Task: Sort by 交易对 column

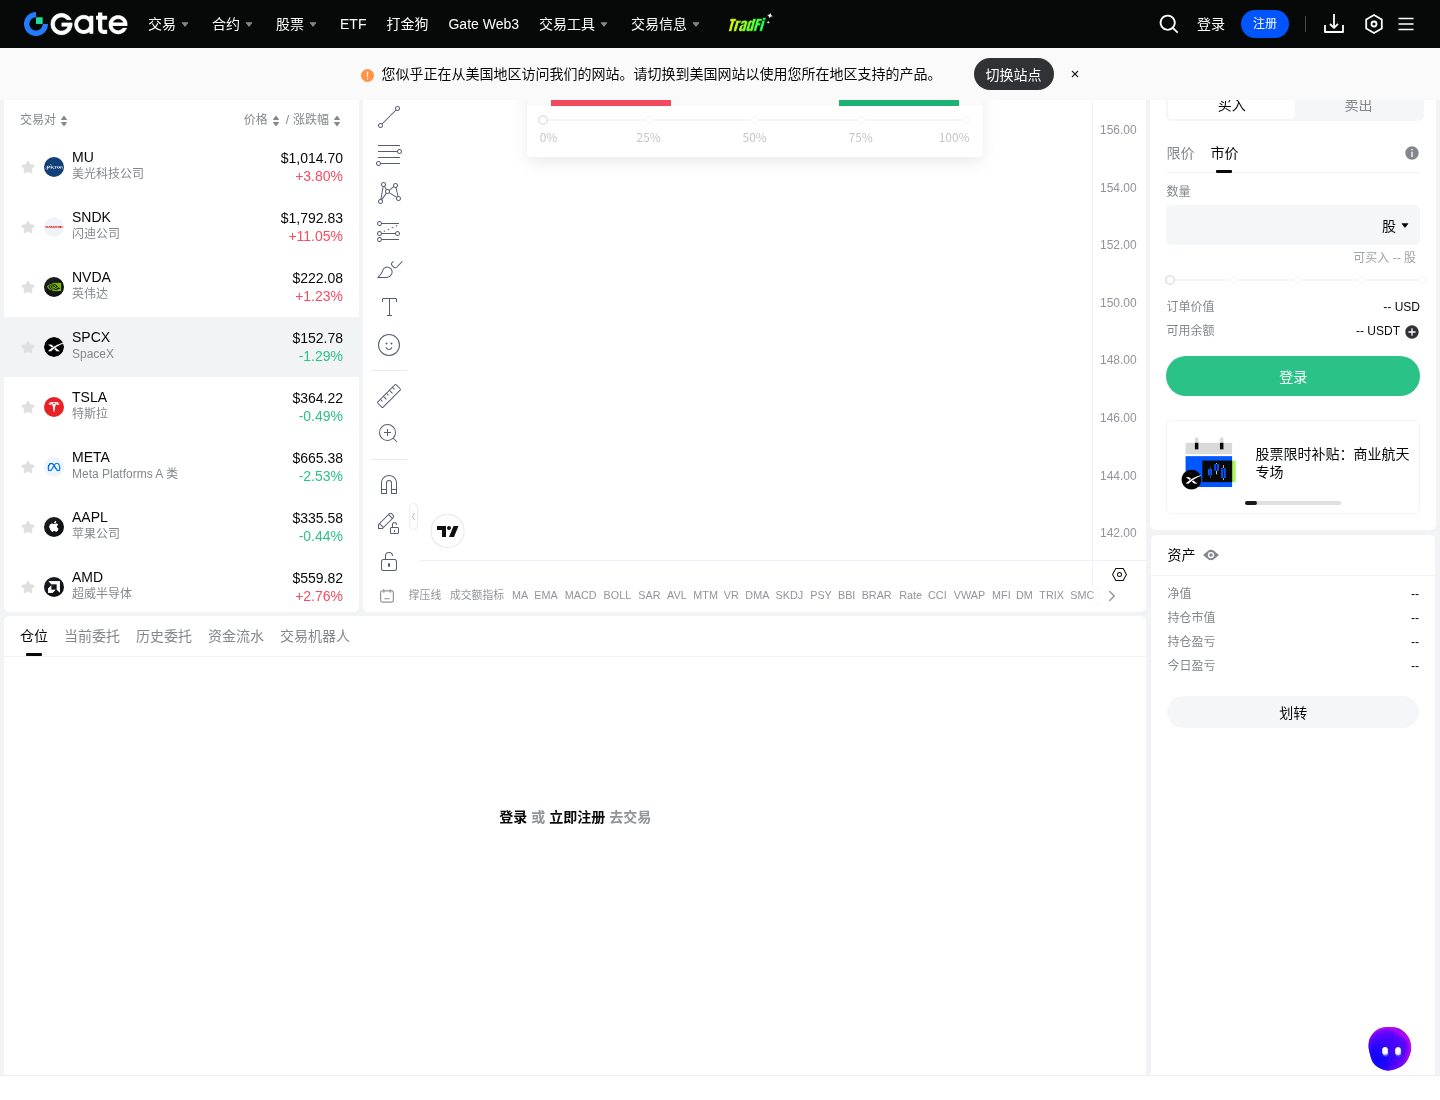Action: coord(44,120)
